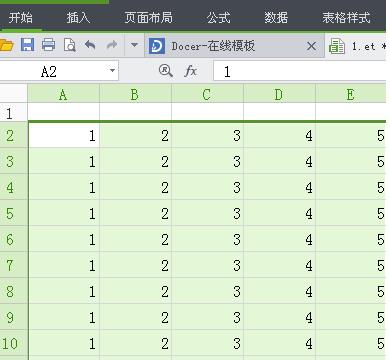The image size is (390, 360).
Task: Undo the last action
Action: pyautogui.click(x=90, y=45)
